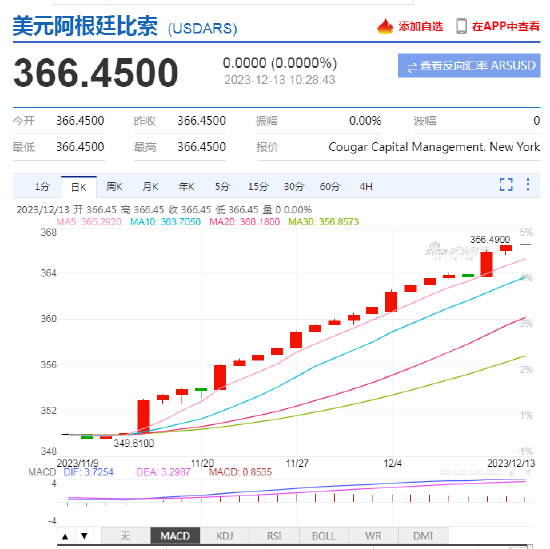Click the latest candlestick on 12/13
The image size is (550, 549).
[506, 249]
